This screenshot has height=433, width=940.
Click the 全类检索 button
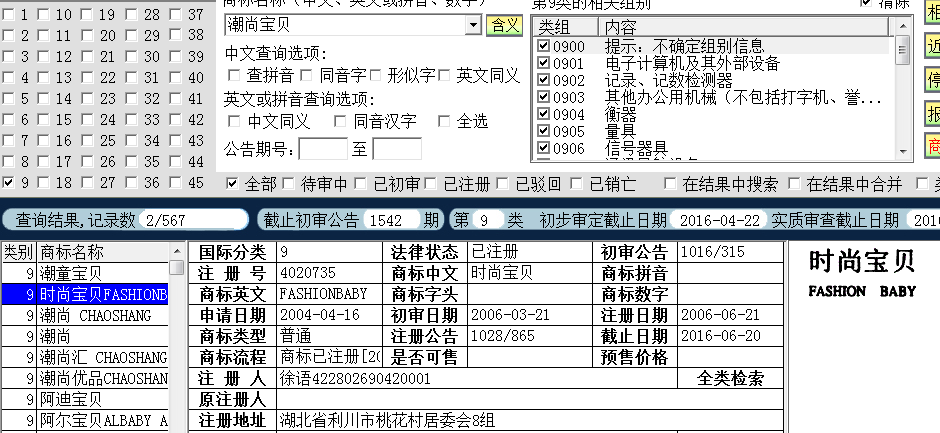[x=730, y=378]
